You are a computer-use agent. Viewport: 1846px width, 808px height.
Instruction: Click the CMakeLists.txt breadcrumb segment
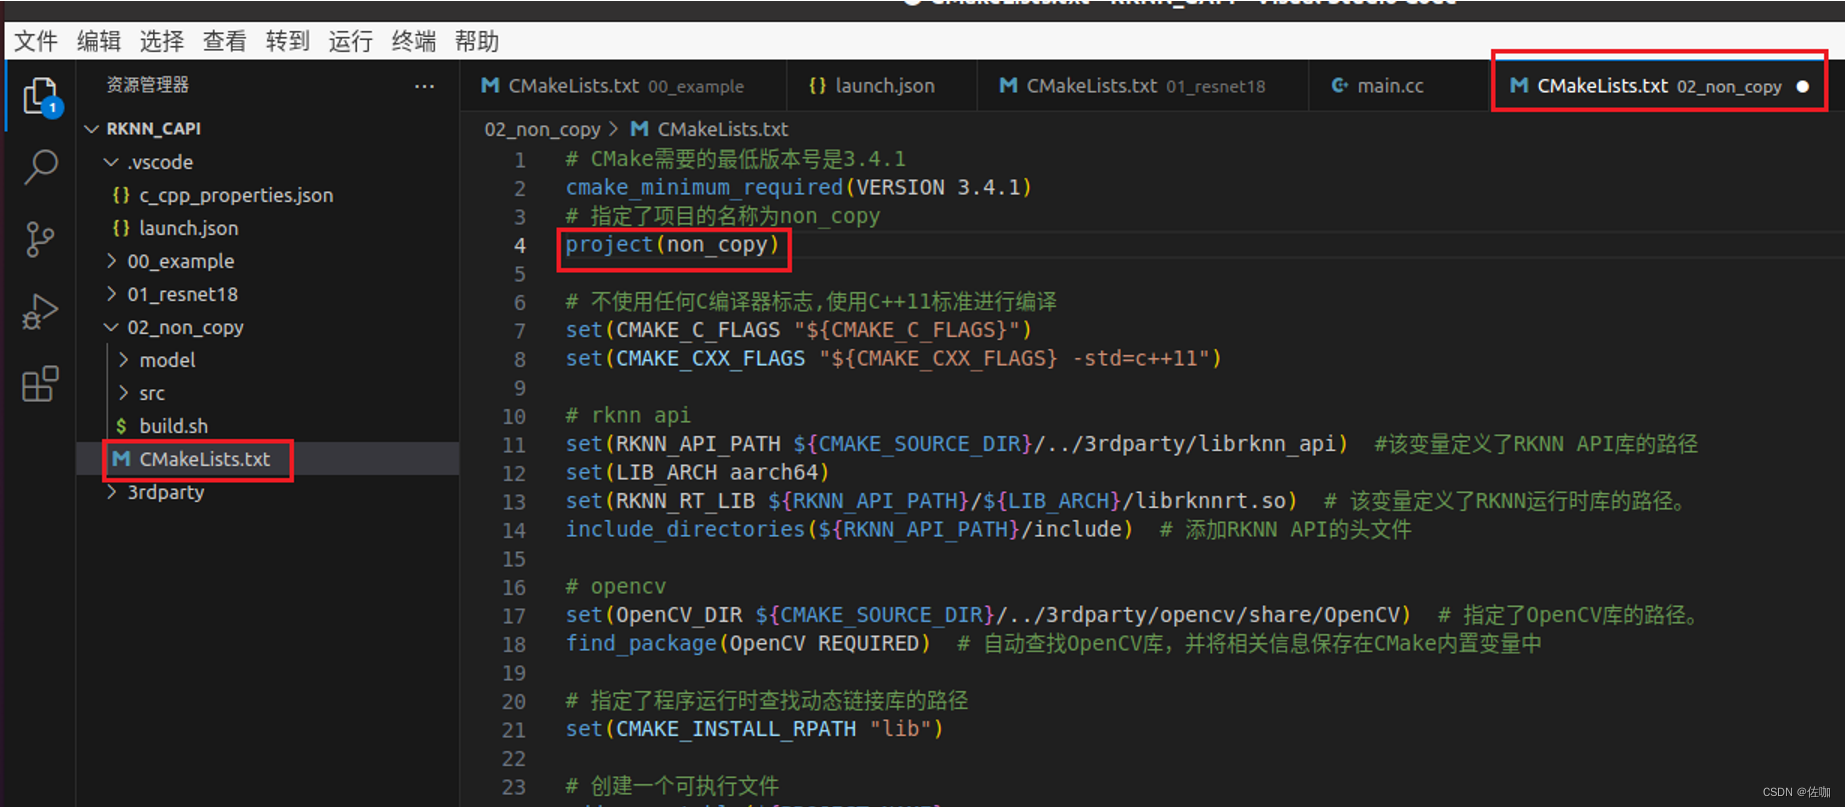pyautogui.click(x=723, y=129)
